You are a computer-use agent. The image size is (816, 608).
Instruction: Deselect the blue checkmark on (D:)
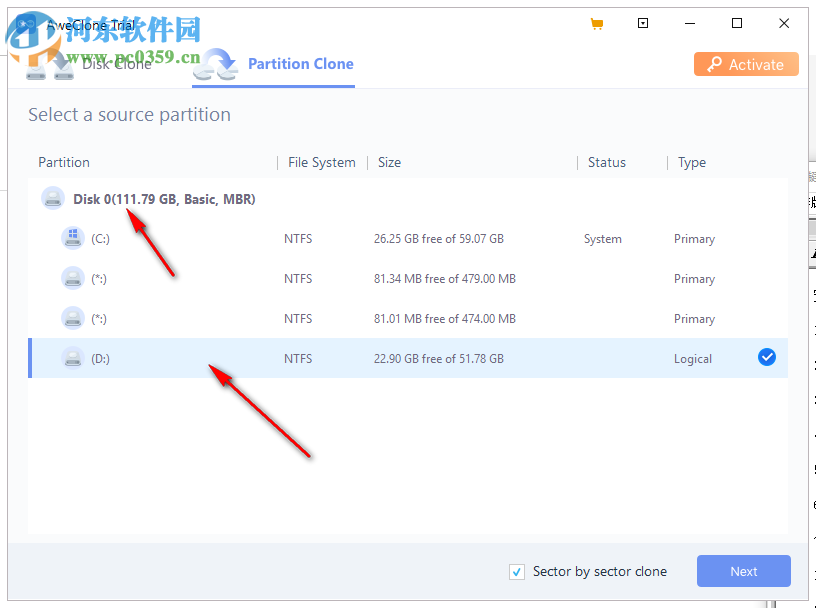766,356
